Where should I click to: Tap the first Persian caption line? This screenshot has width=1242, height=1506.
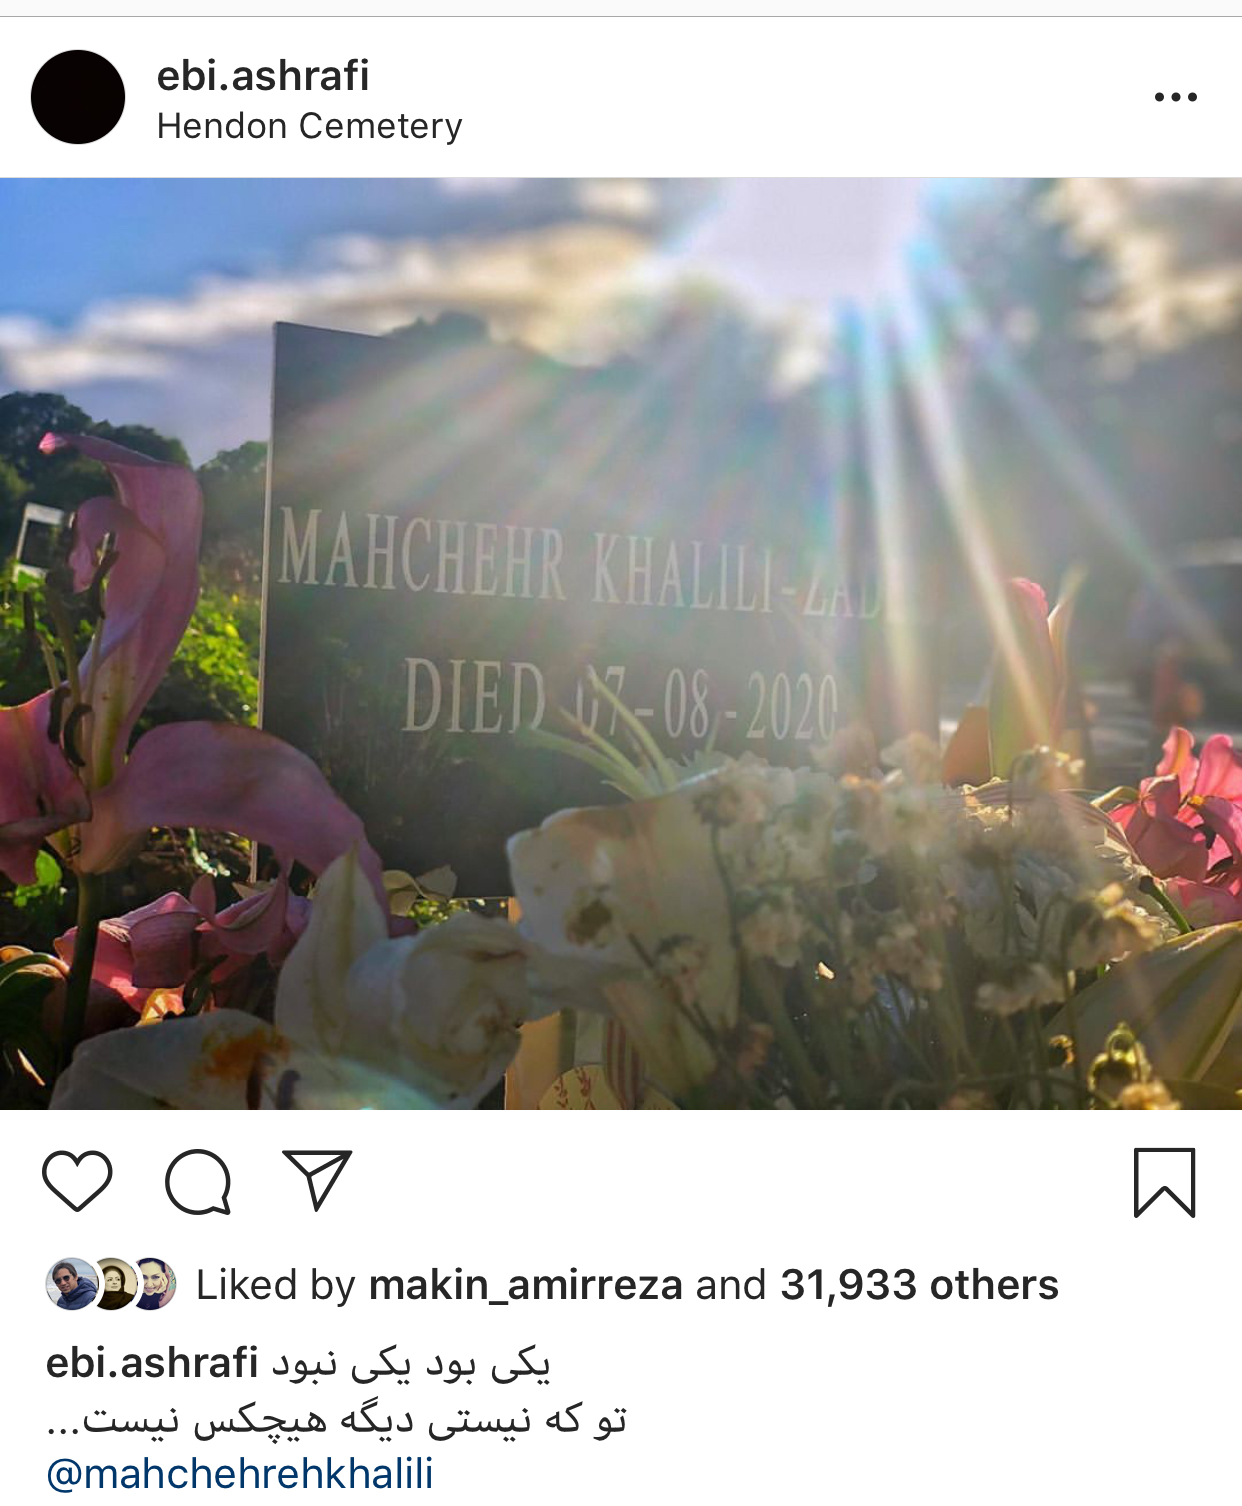click(x=410, y=1364)
